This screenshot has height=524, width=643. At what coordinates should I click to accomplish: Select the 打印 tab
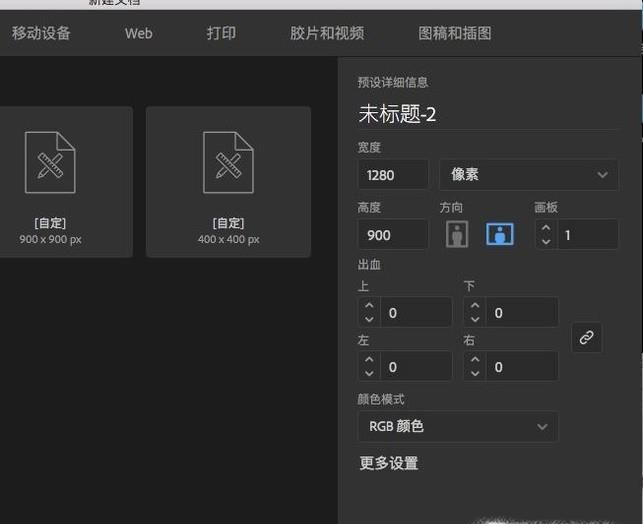[221, 33]
